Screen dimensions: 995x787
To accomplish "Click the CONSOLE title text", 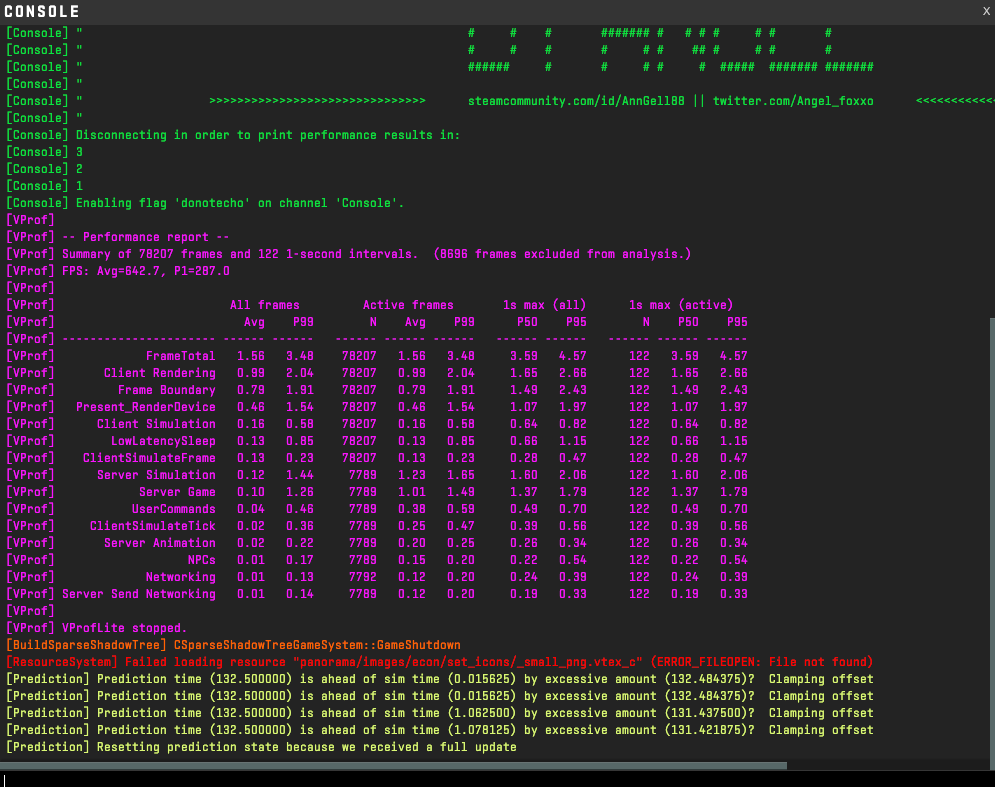I will 42,11.
